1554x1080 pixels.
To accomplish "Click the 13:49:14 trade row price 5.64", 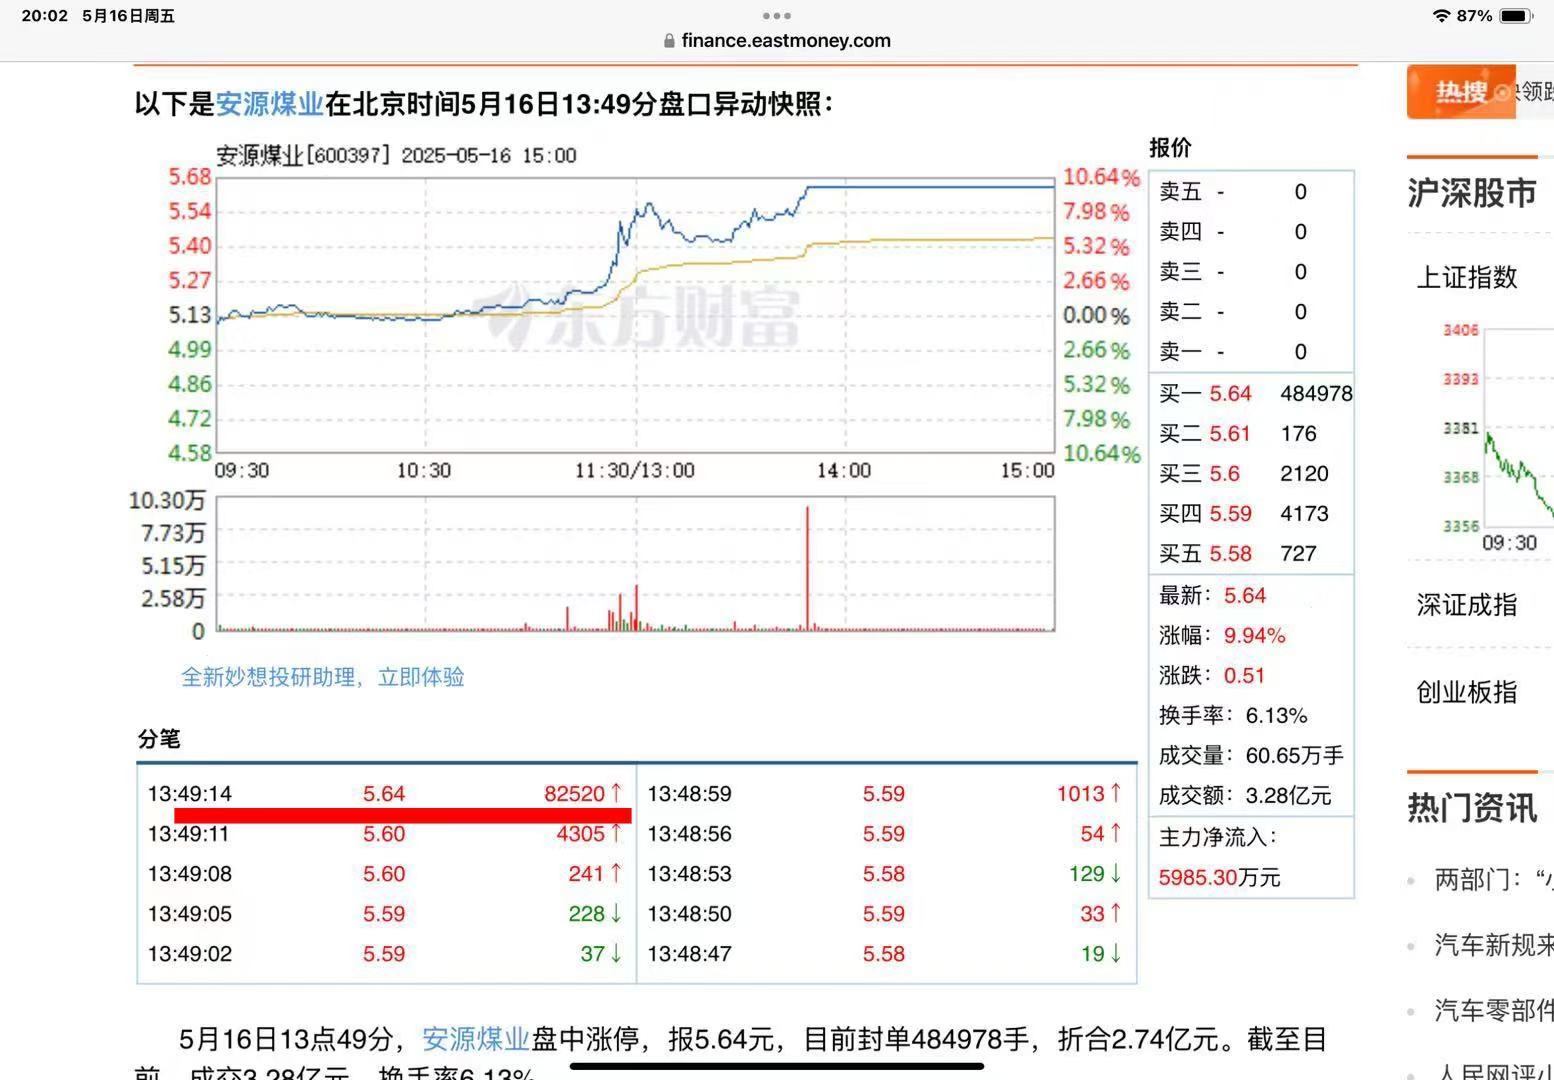I will tap(384, 794).
